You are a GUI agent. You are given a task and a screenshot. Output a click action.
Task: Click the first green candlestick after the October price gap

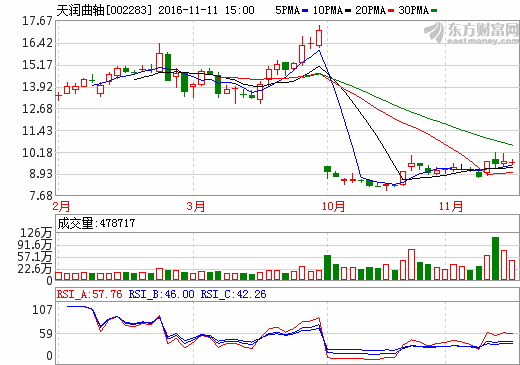pyautogui.click(x=328, y=171)
